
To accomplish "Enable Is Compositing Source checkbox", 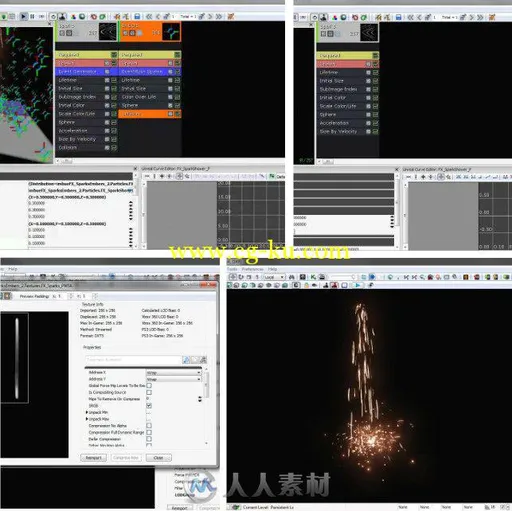I will [x=149, y=392].
